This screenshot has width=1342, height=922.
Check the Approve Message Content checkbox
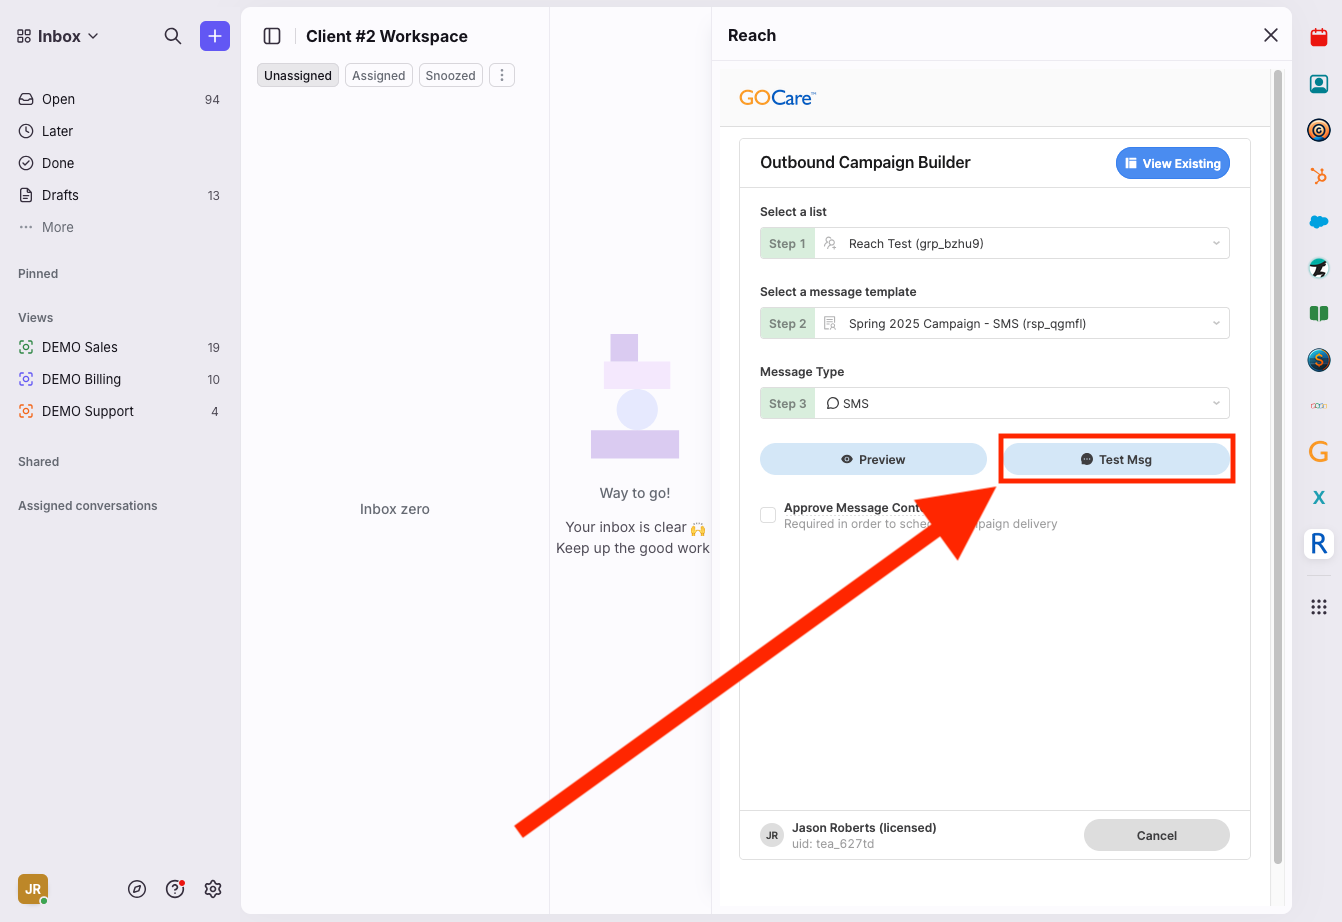click(x=768, y=515)
